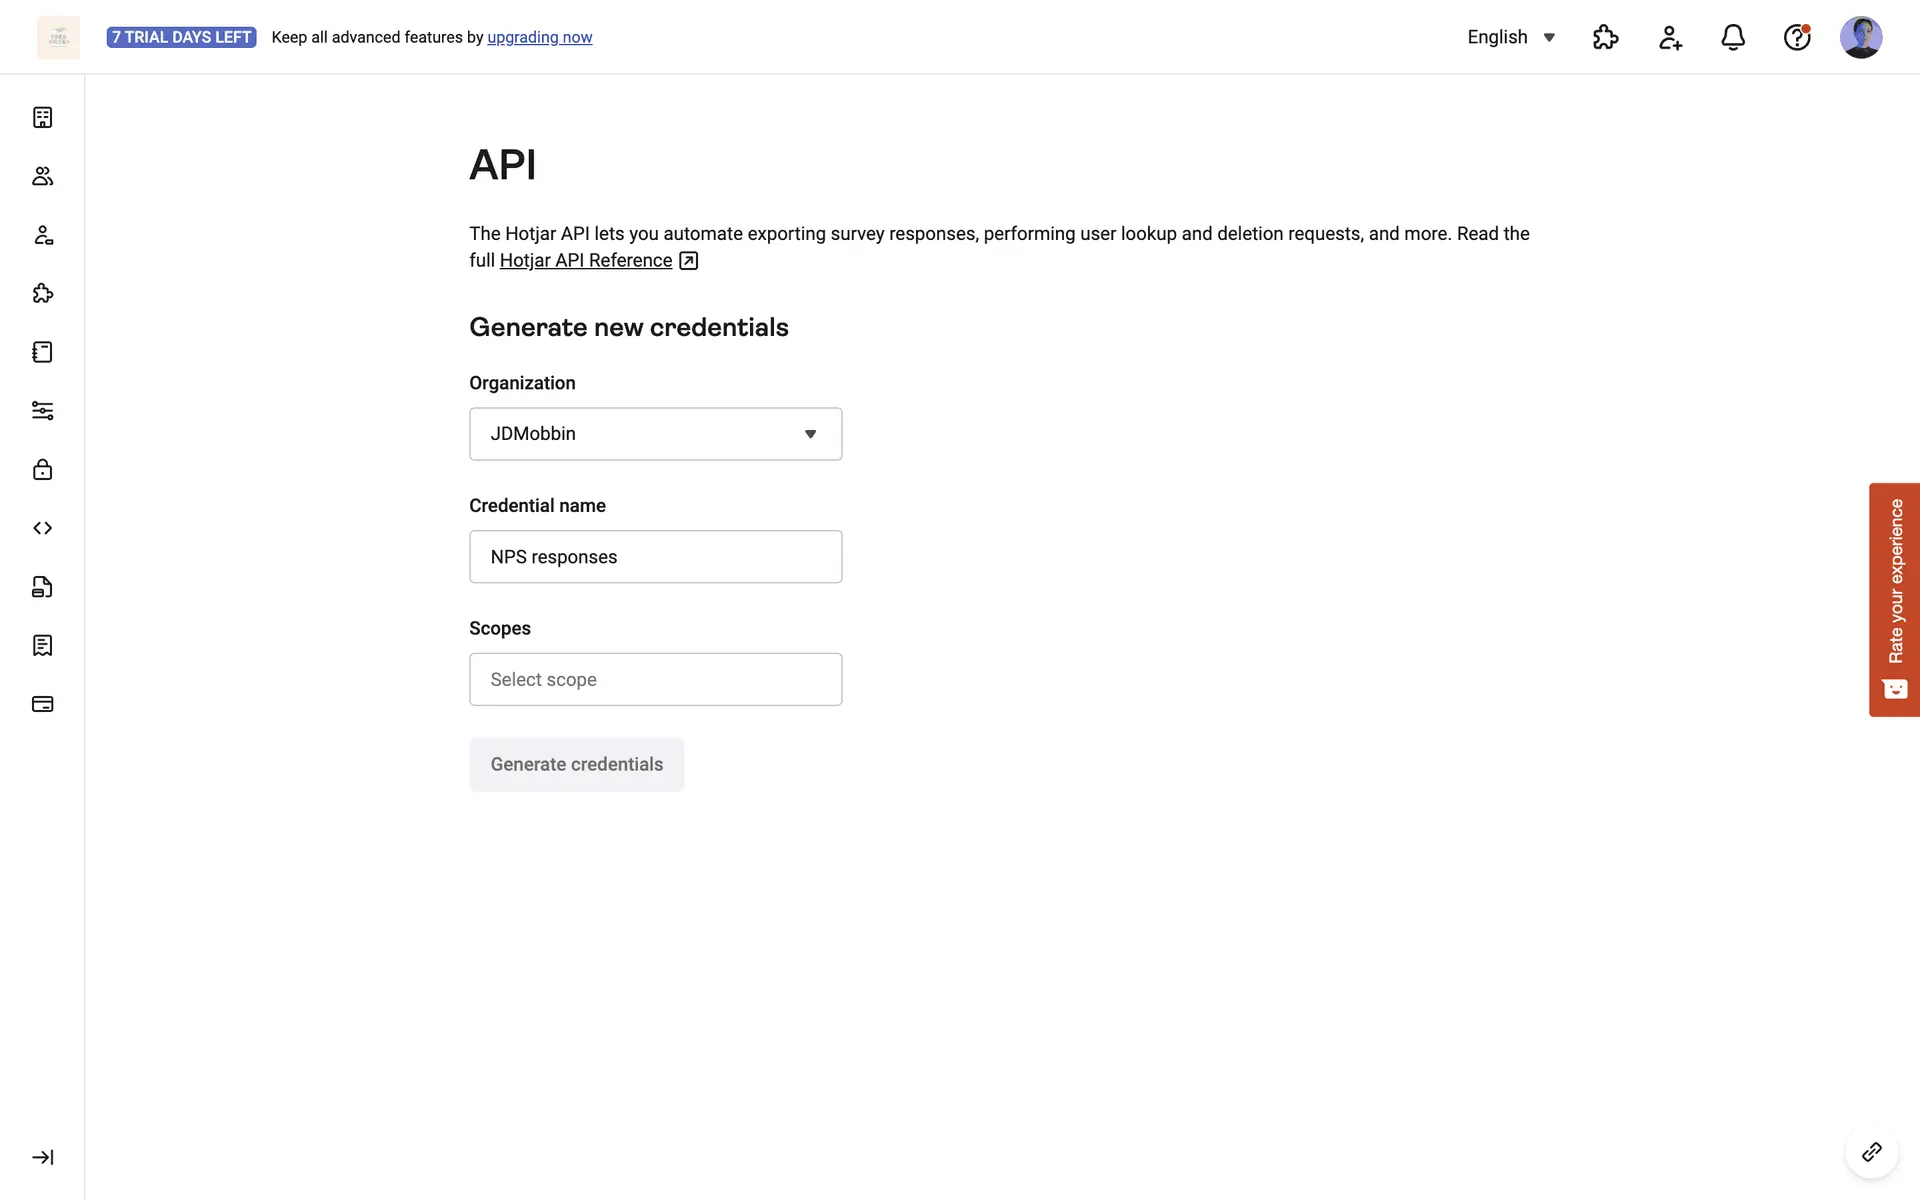Open the Organization dropdown showing JDMobbin

pos(655,434)
